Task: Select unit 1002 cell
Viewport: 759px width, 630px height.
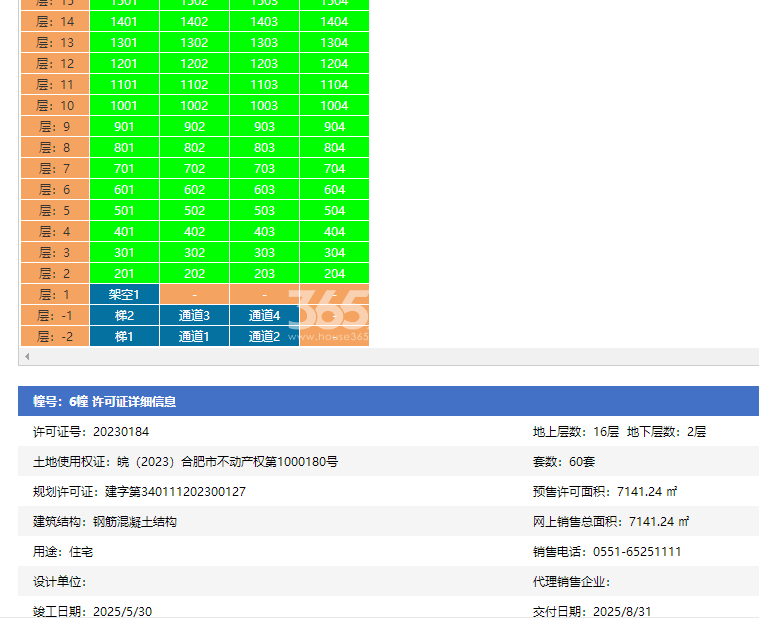Action: pyautogui.click(x=195, y=105)
